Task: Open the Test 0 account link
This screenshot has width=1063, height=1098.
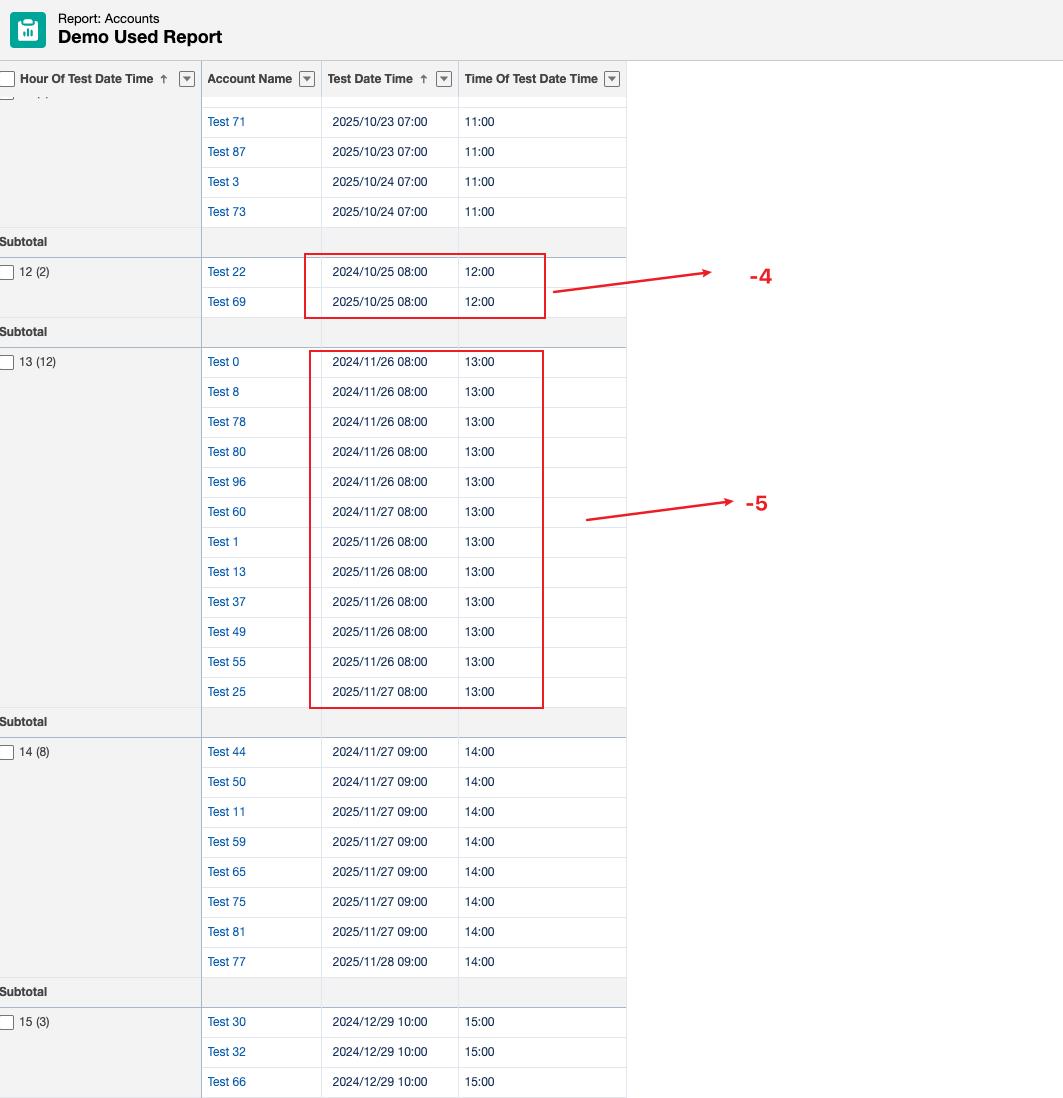Action: pyautogui.click(x=223, y=362)
